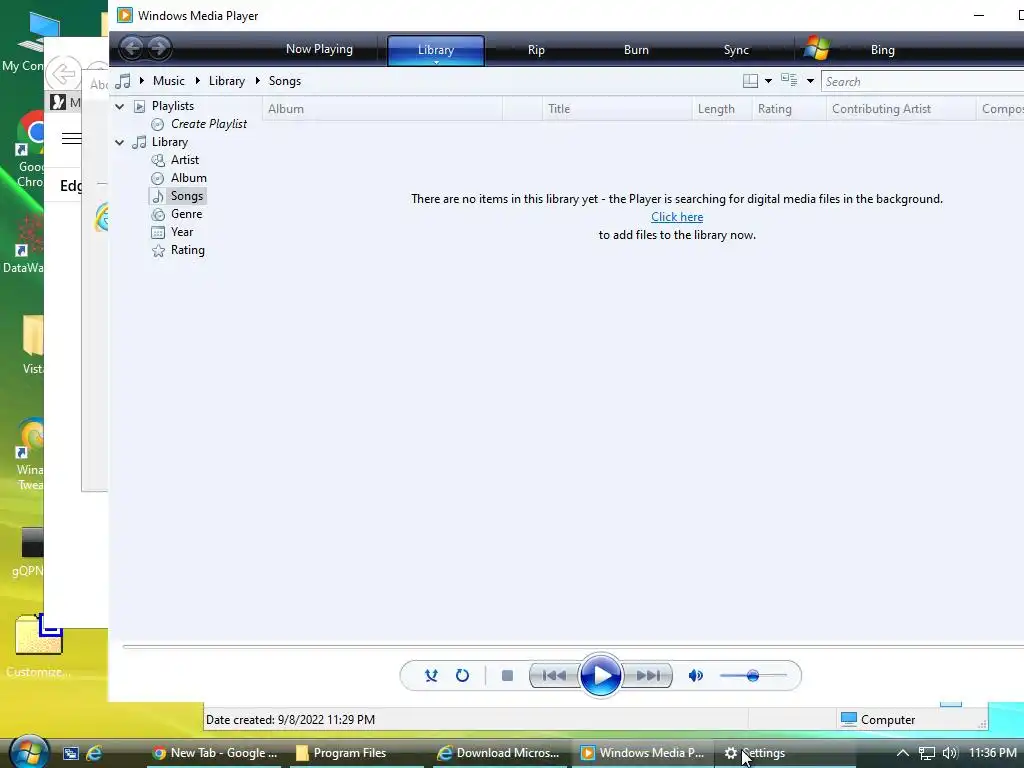The width and height of the screenshot is (1024, 768).
Task: Select Music in the breadcrumb path
Action: tap(168, 81)
